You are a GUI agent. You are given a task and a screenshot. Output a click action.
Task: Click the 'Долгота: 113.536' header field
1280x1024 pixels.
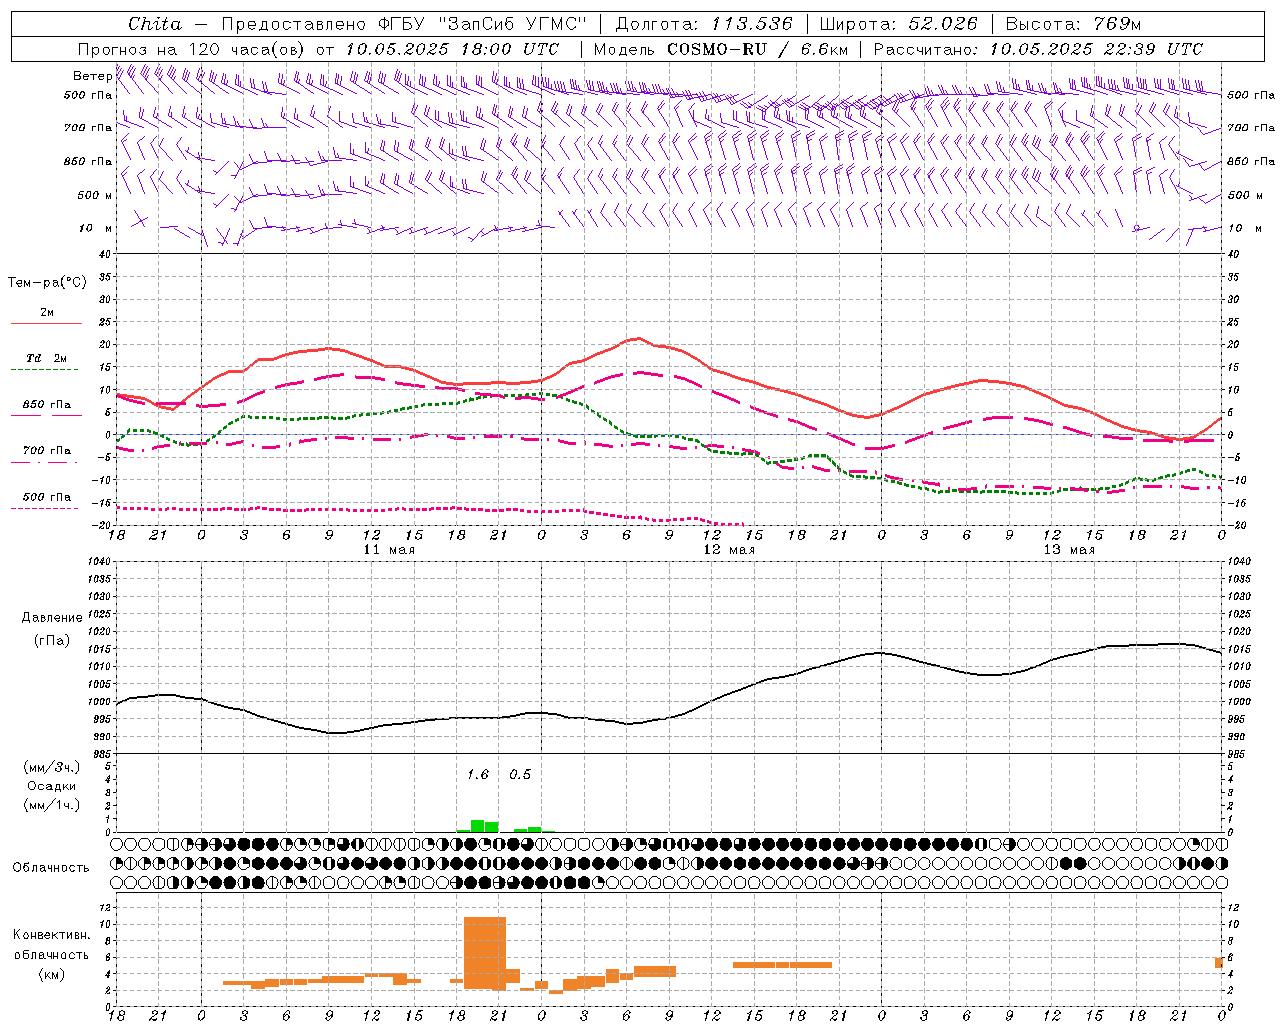click(x=704, y=24)
